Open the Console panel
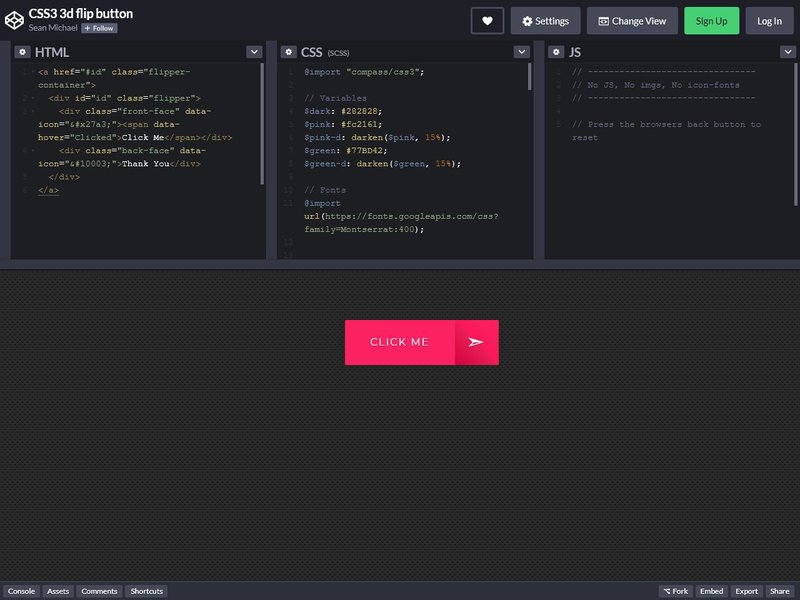Screen dimensions: 800x600 (x=21, y=591)
